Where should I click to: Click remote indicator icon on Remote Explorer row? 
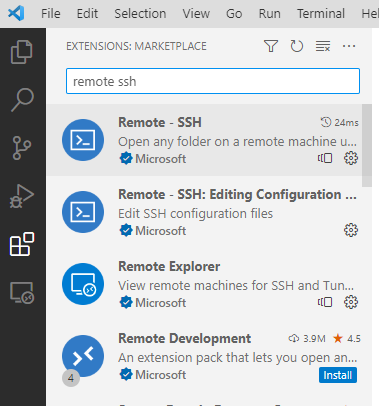(325, 302)
